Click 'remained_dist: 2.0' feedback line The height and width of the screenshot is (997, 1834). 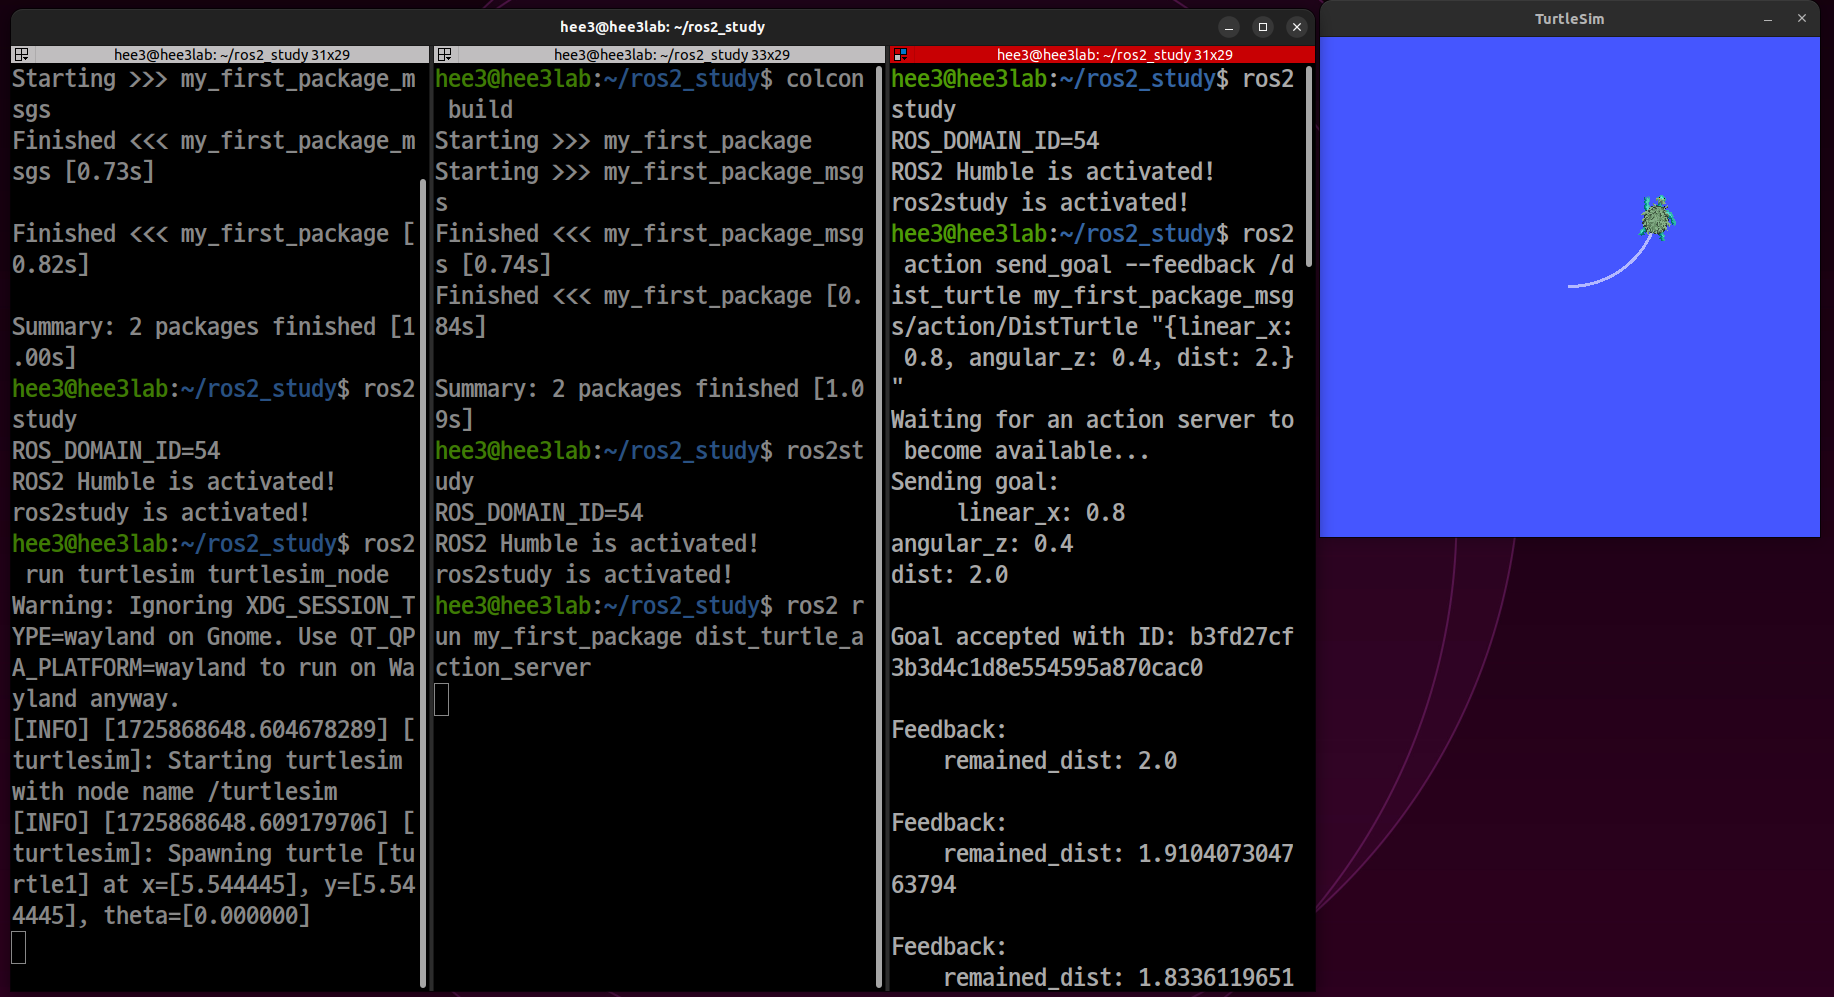(1060, 761)
